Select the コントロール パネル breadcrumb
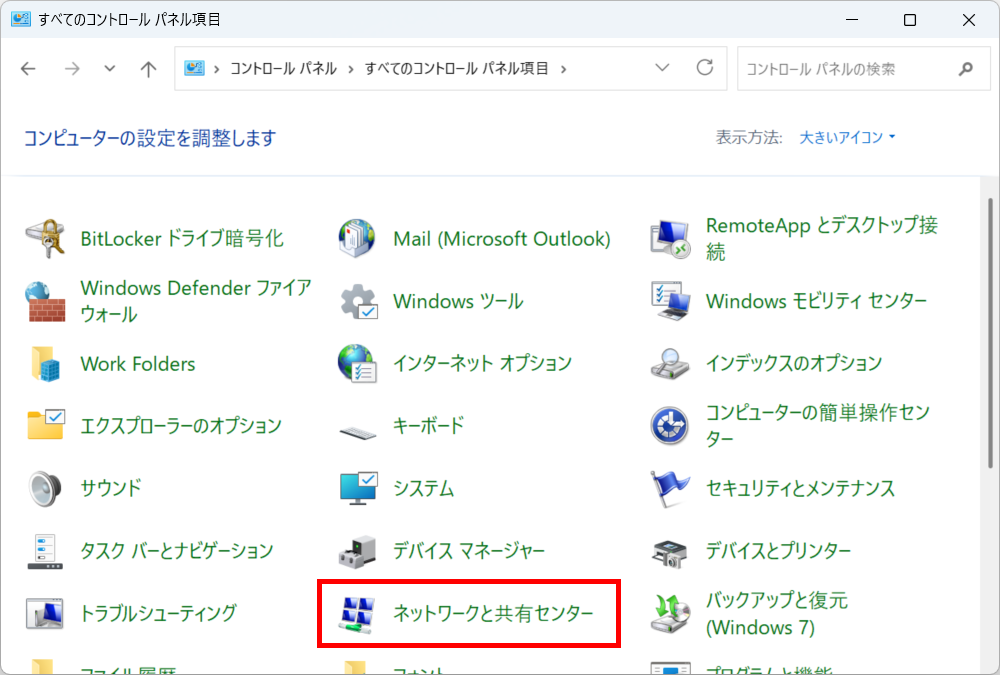Image resolution: width=1000 pixels, height=675 pixels. [x=283, y=68]
